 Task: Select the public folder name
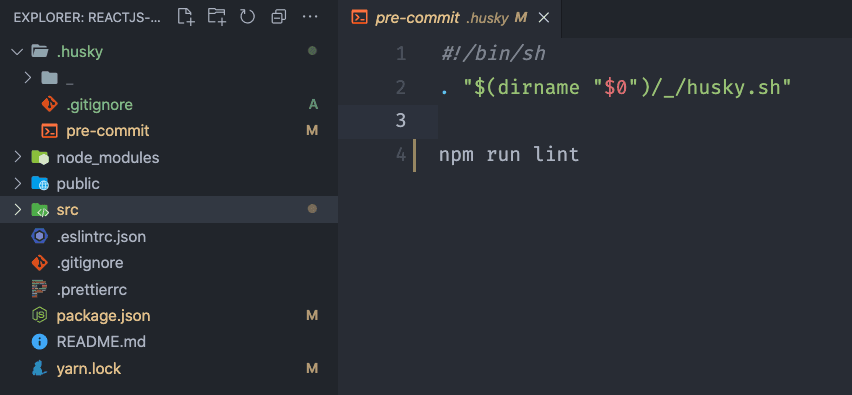78,184
